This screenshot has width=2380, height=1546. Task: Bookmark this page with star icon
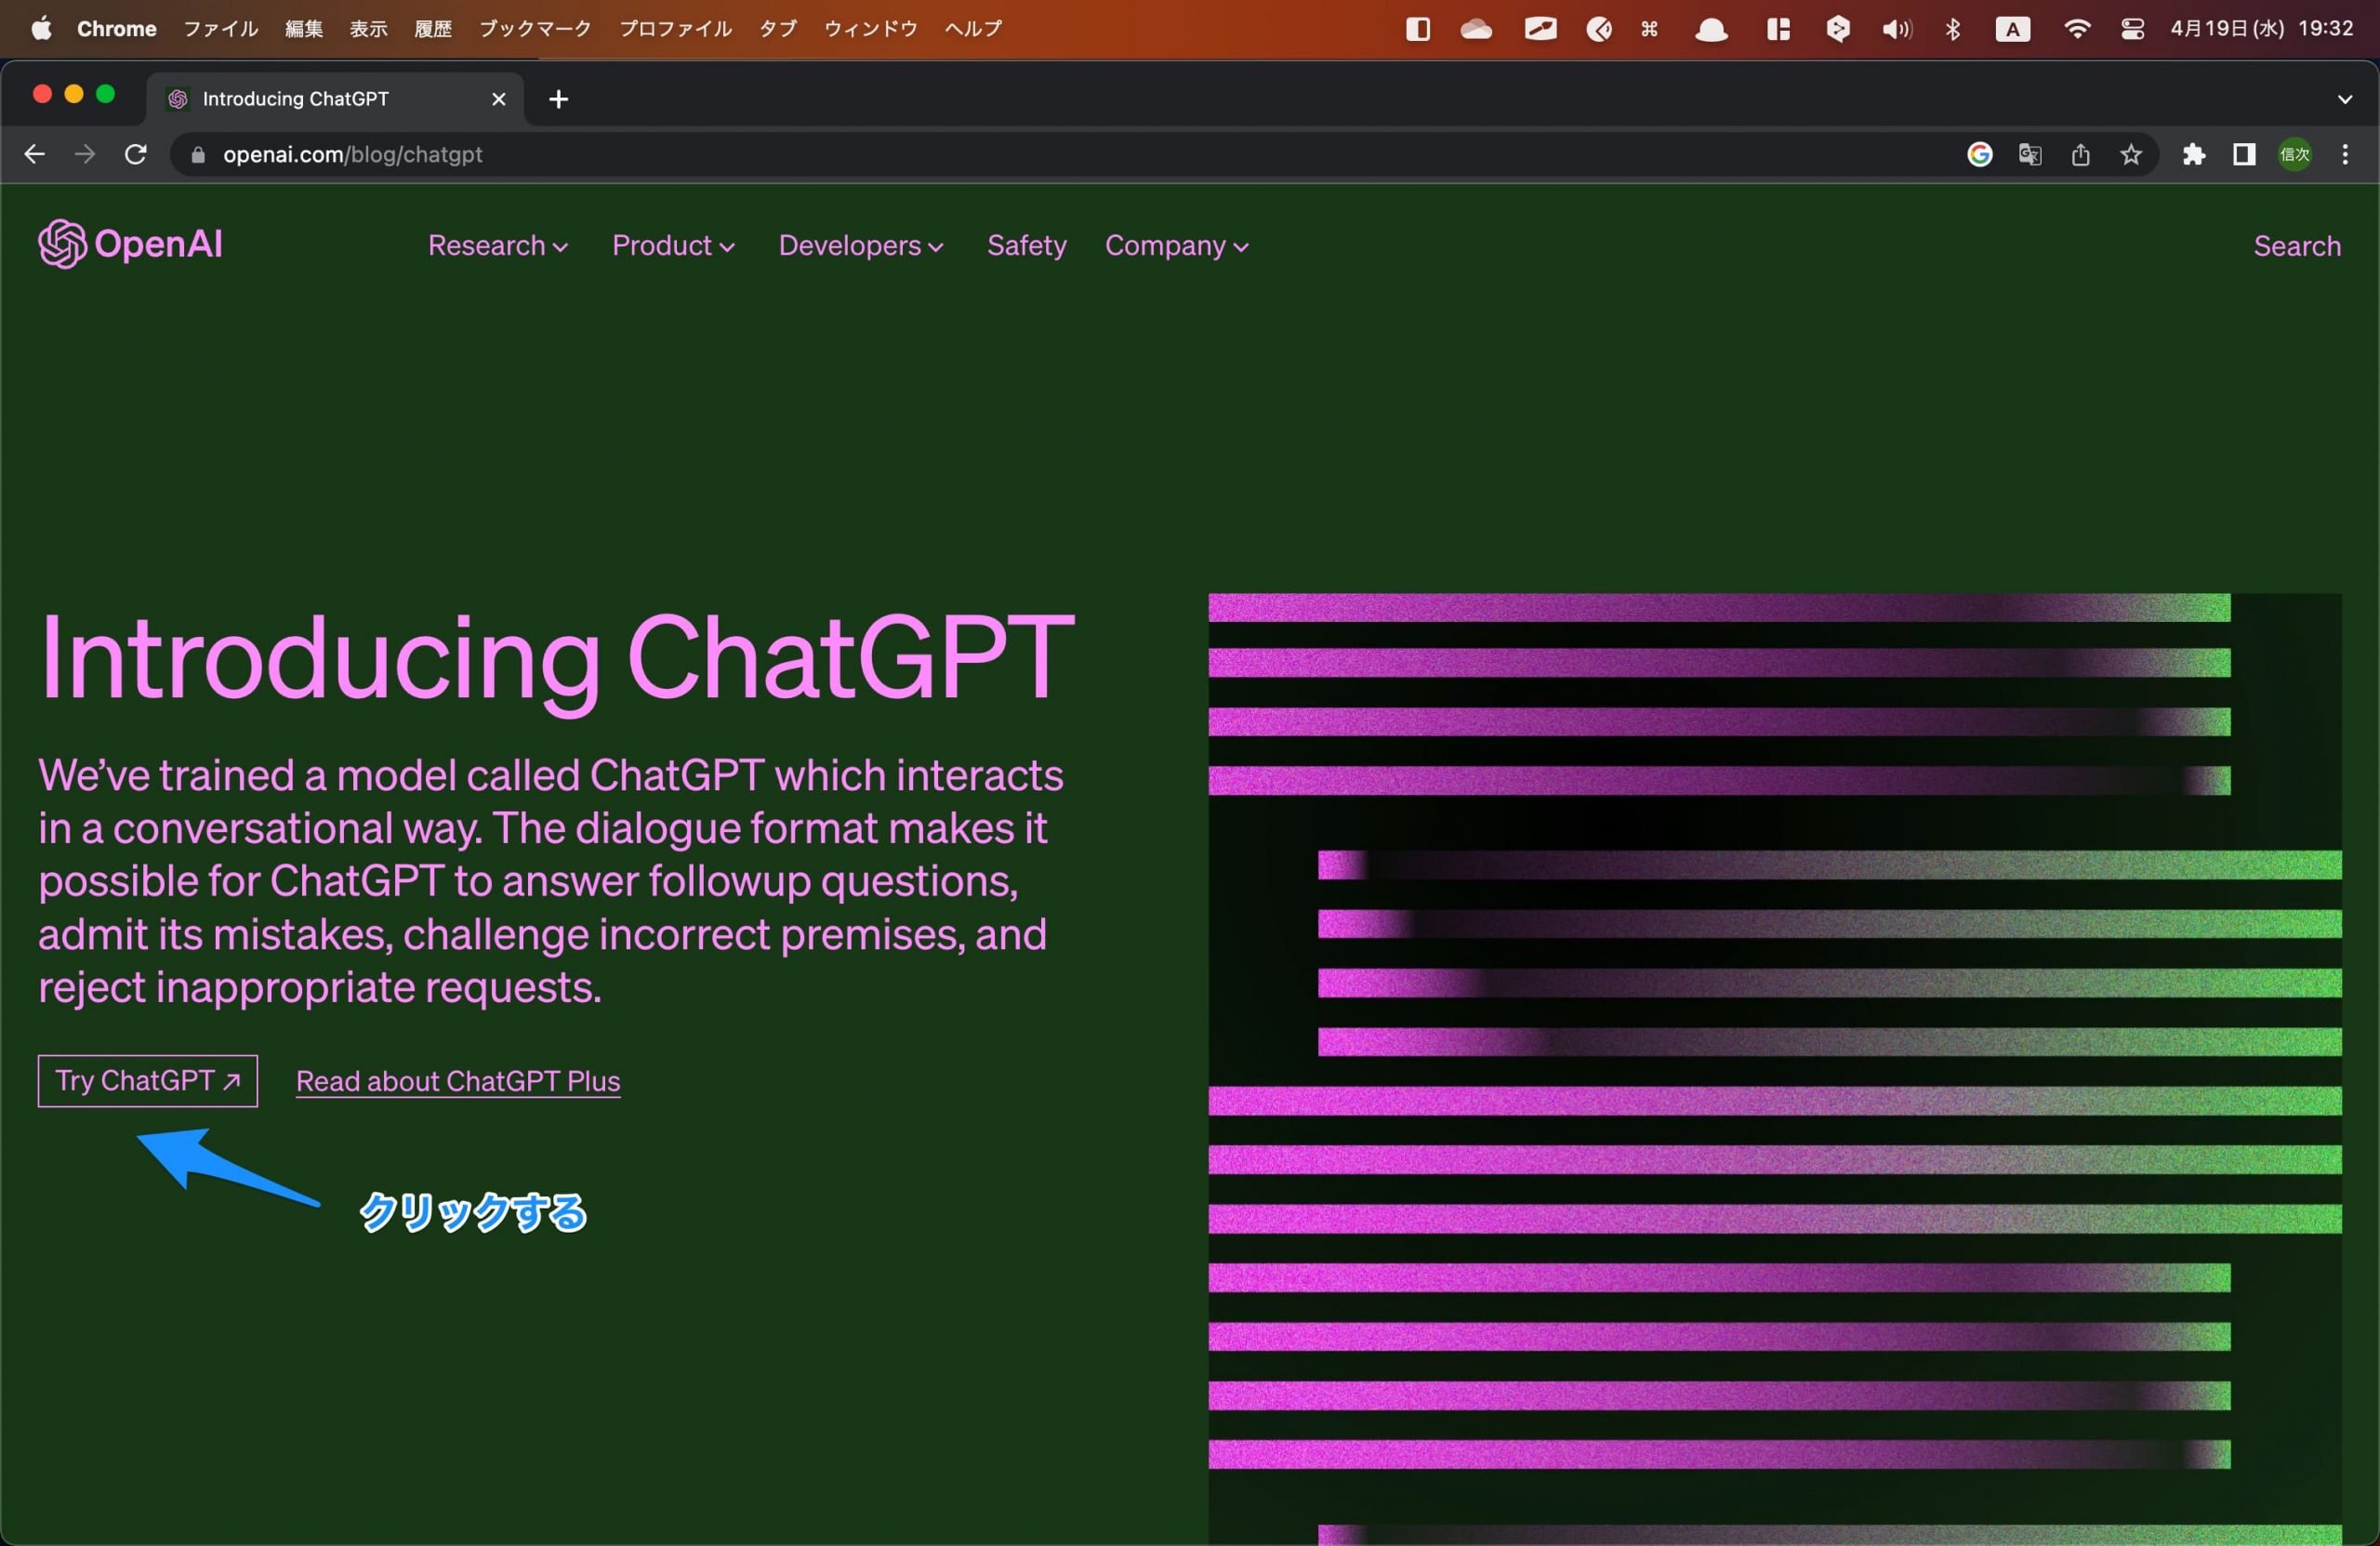pyautogui.click(x=2131, y=154)
